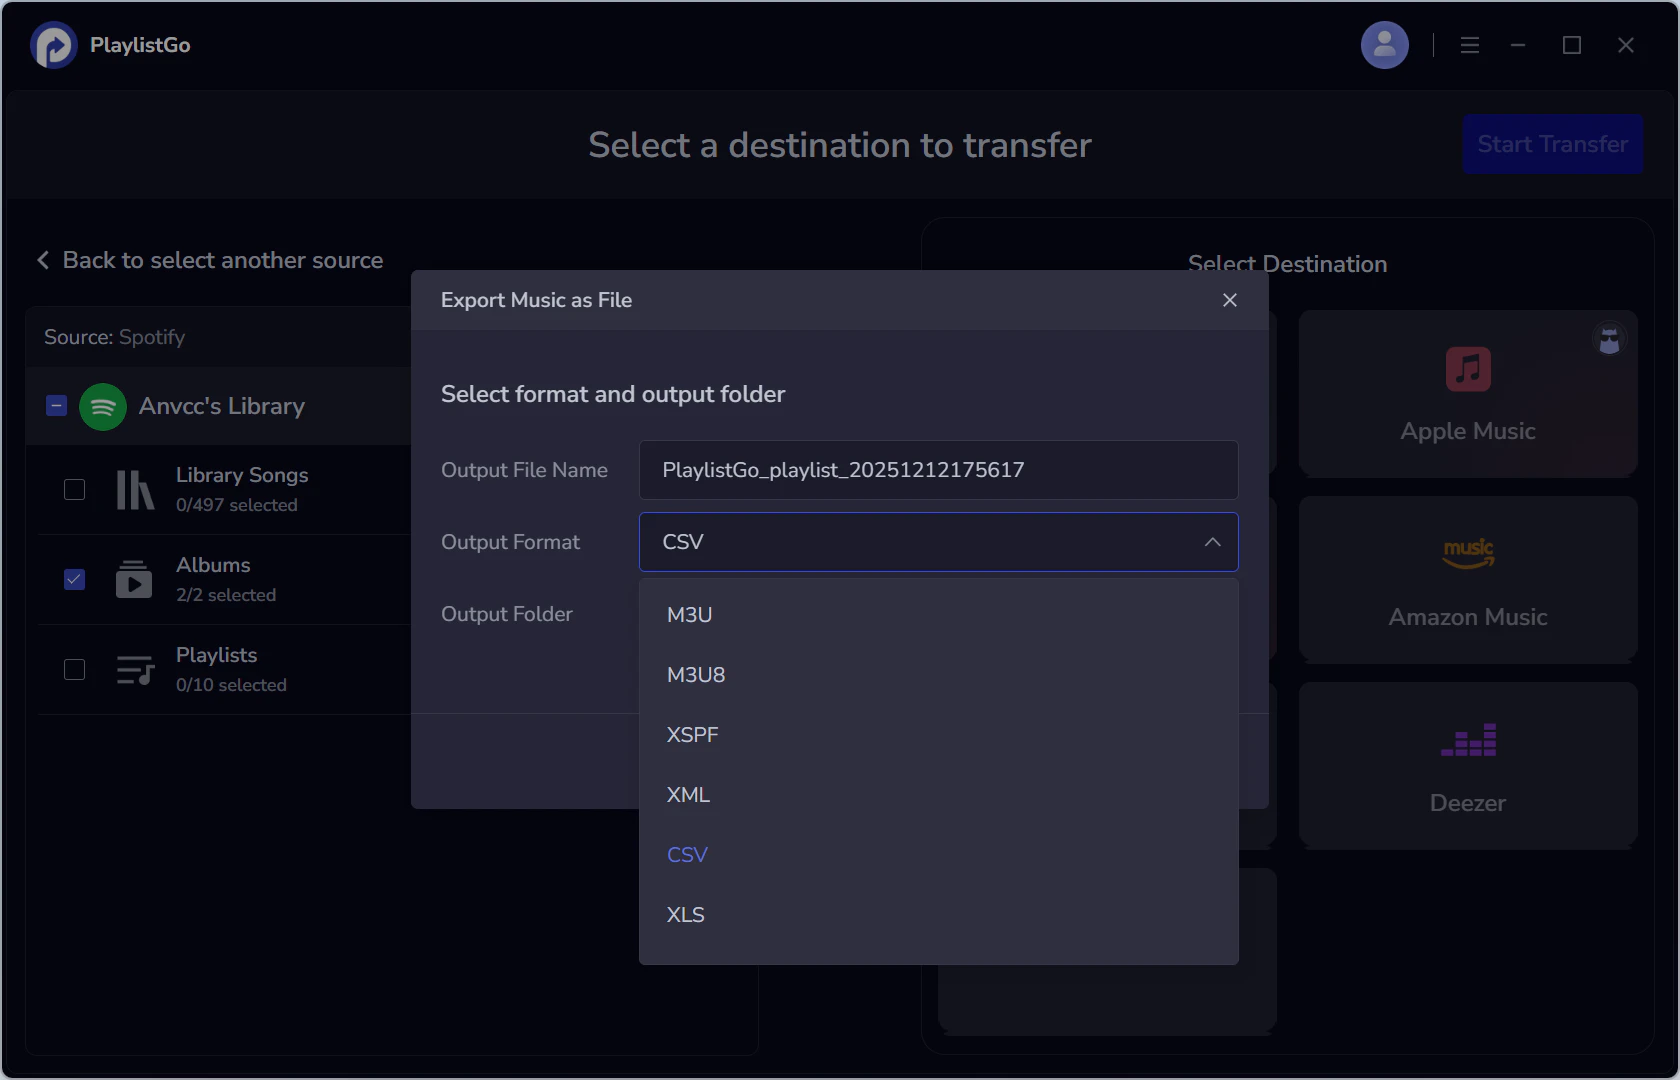1680x1080 pixels.
Task: Toggle Anvcc's Library master checkbox
Action: tap(55, 406)
